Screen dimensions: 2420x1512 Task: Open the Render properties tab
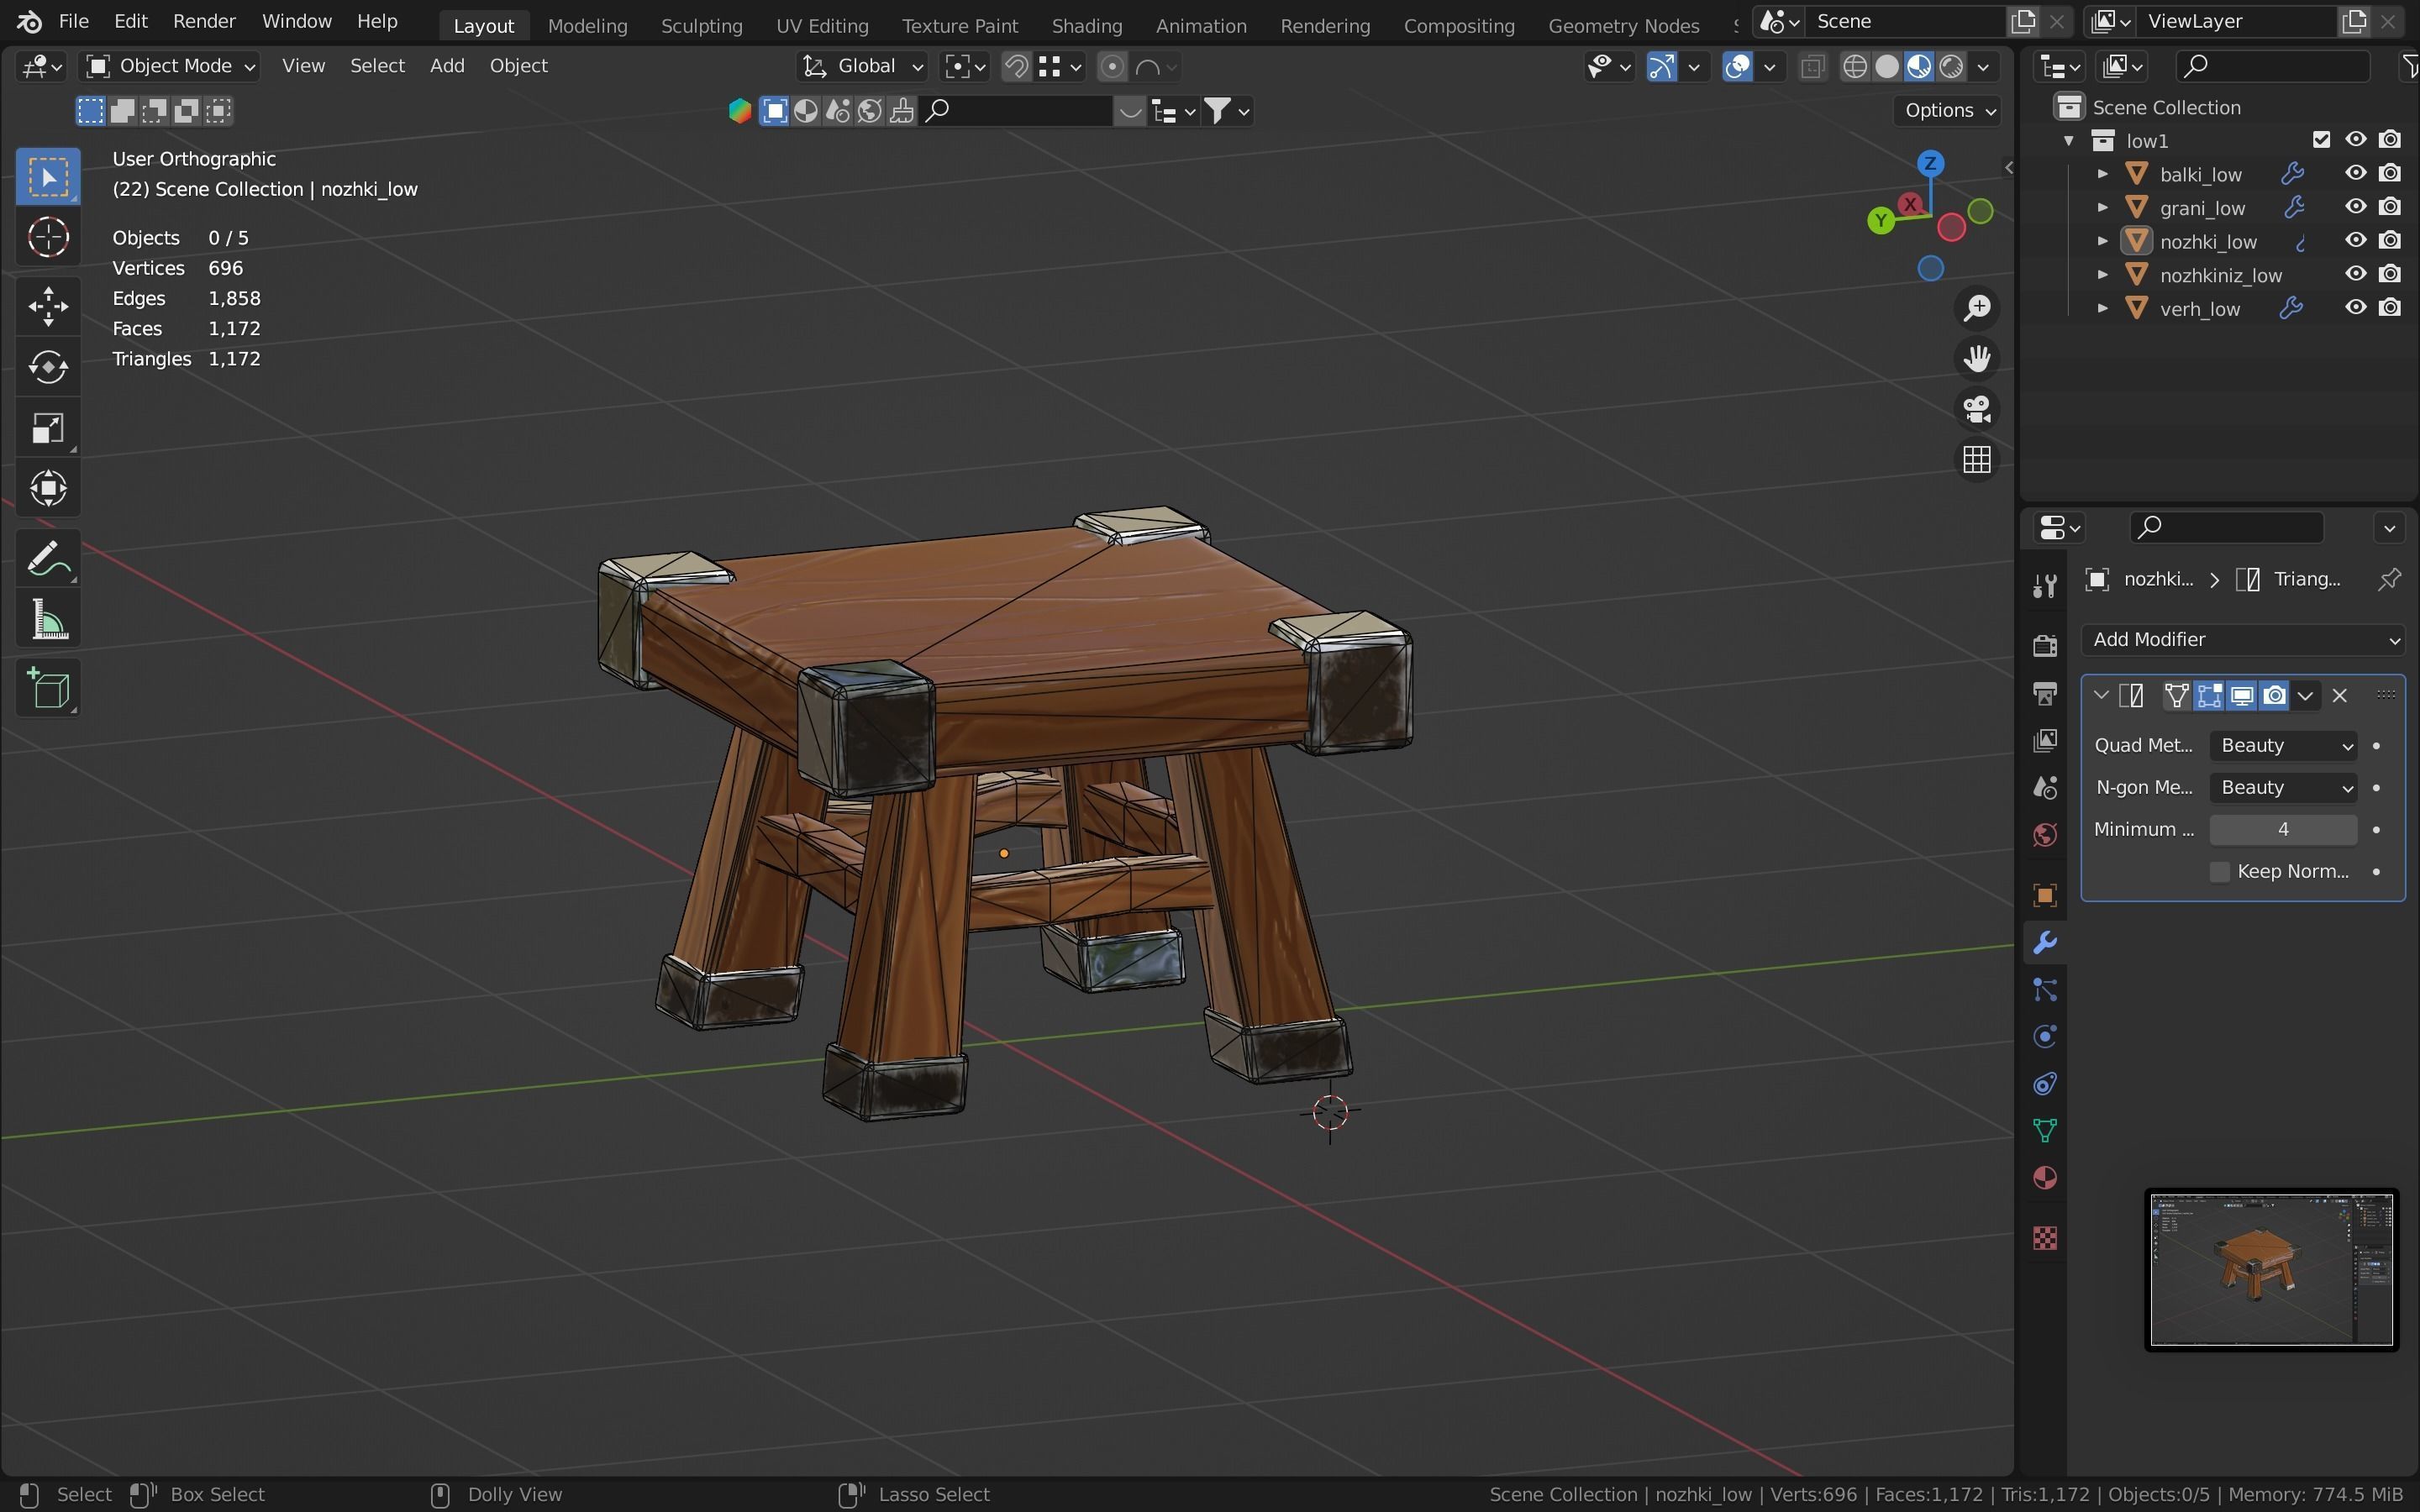tap(2045, 645)
